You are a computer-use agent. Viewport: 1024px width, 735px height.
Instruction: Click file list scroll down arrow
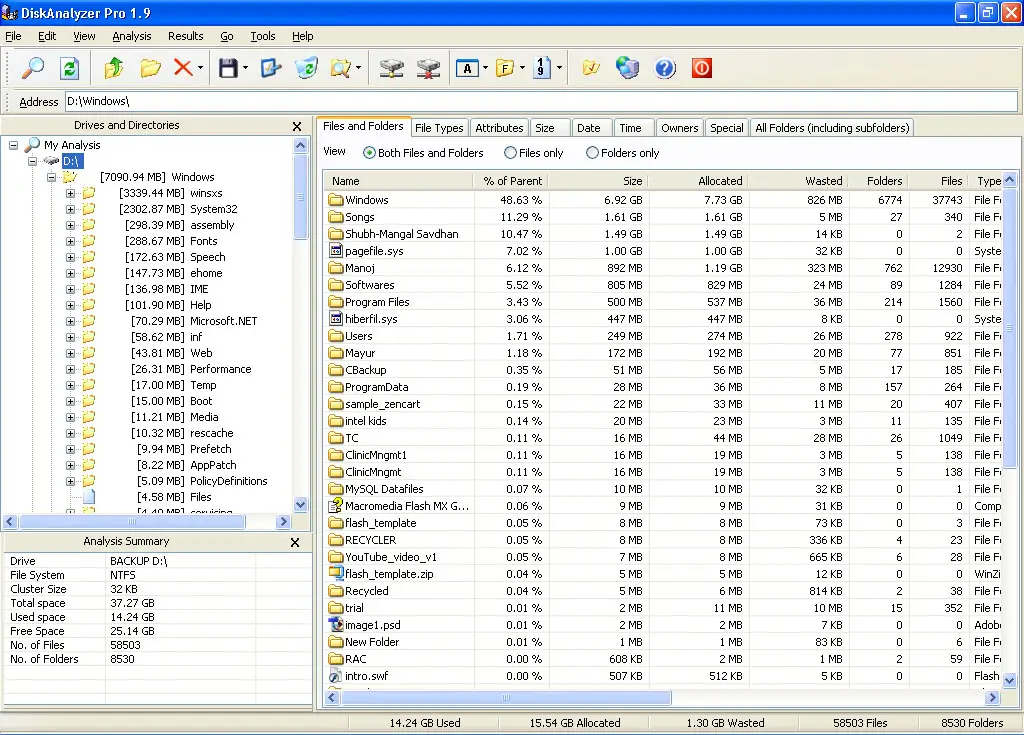[1010, 681]
